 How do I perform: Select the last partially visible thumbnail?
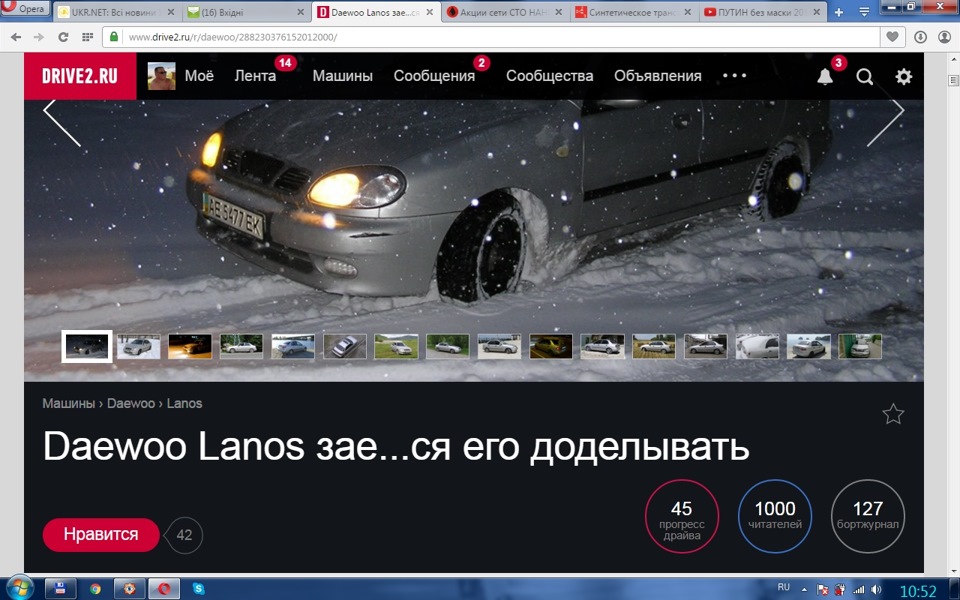pos(860,347)
